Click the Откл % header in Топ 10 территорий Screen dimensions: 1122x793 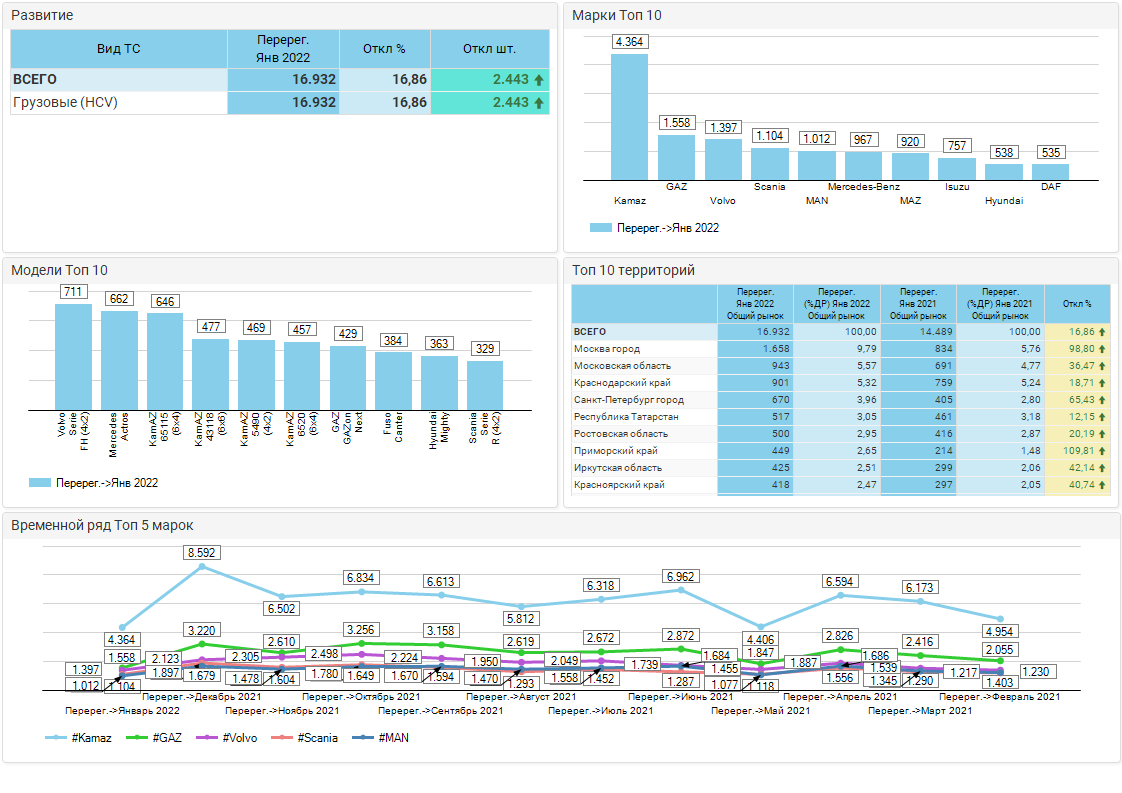tap(1076, 303)
